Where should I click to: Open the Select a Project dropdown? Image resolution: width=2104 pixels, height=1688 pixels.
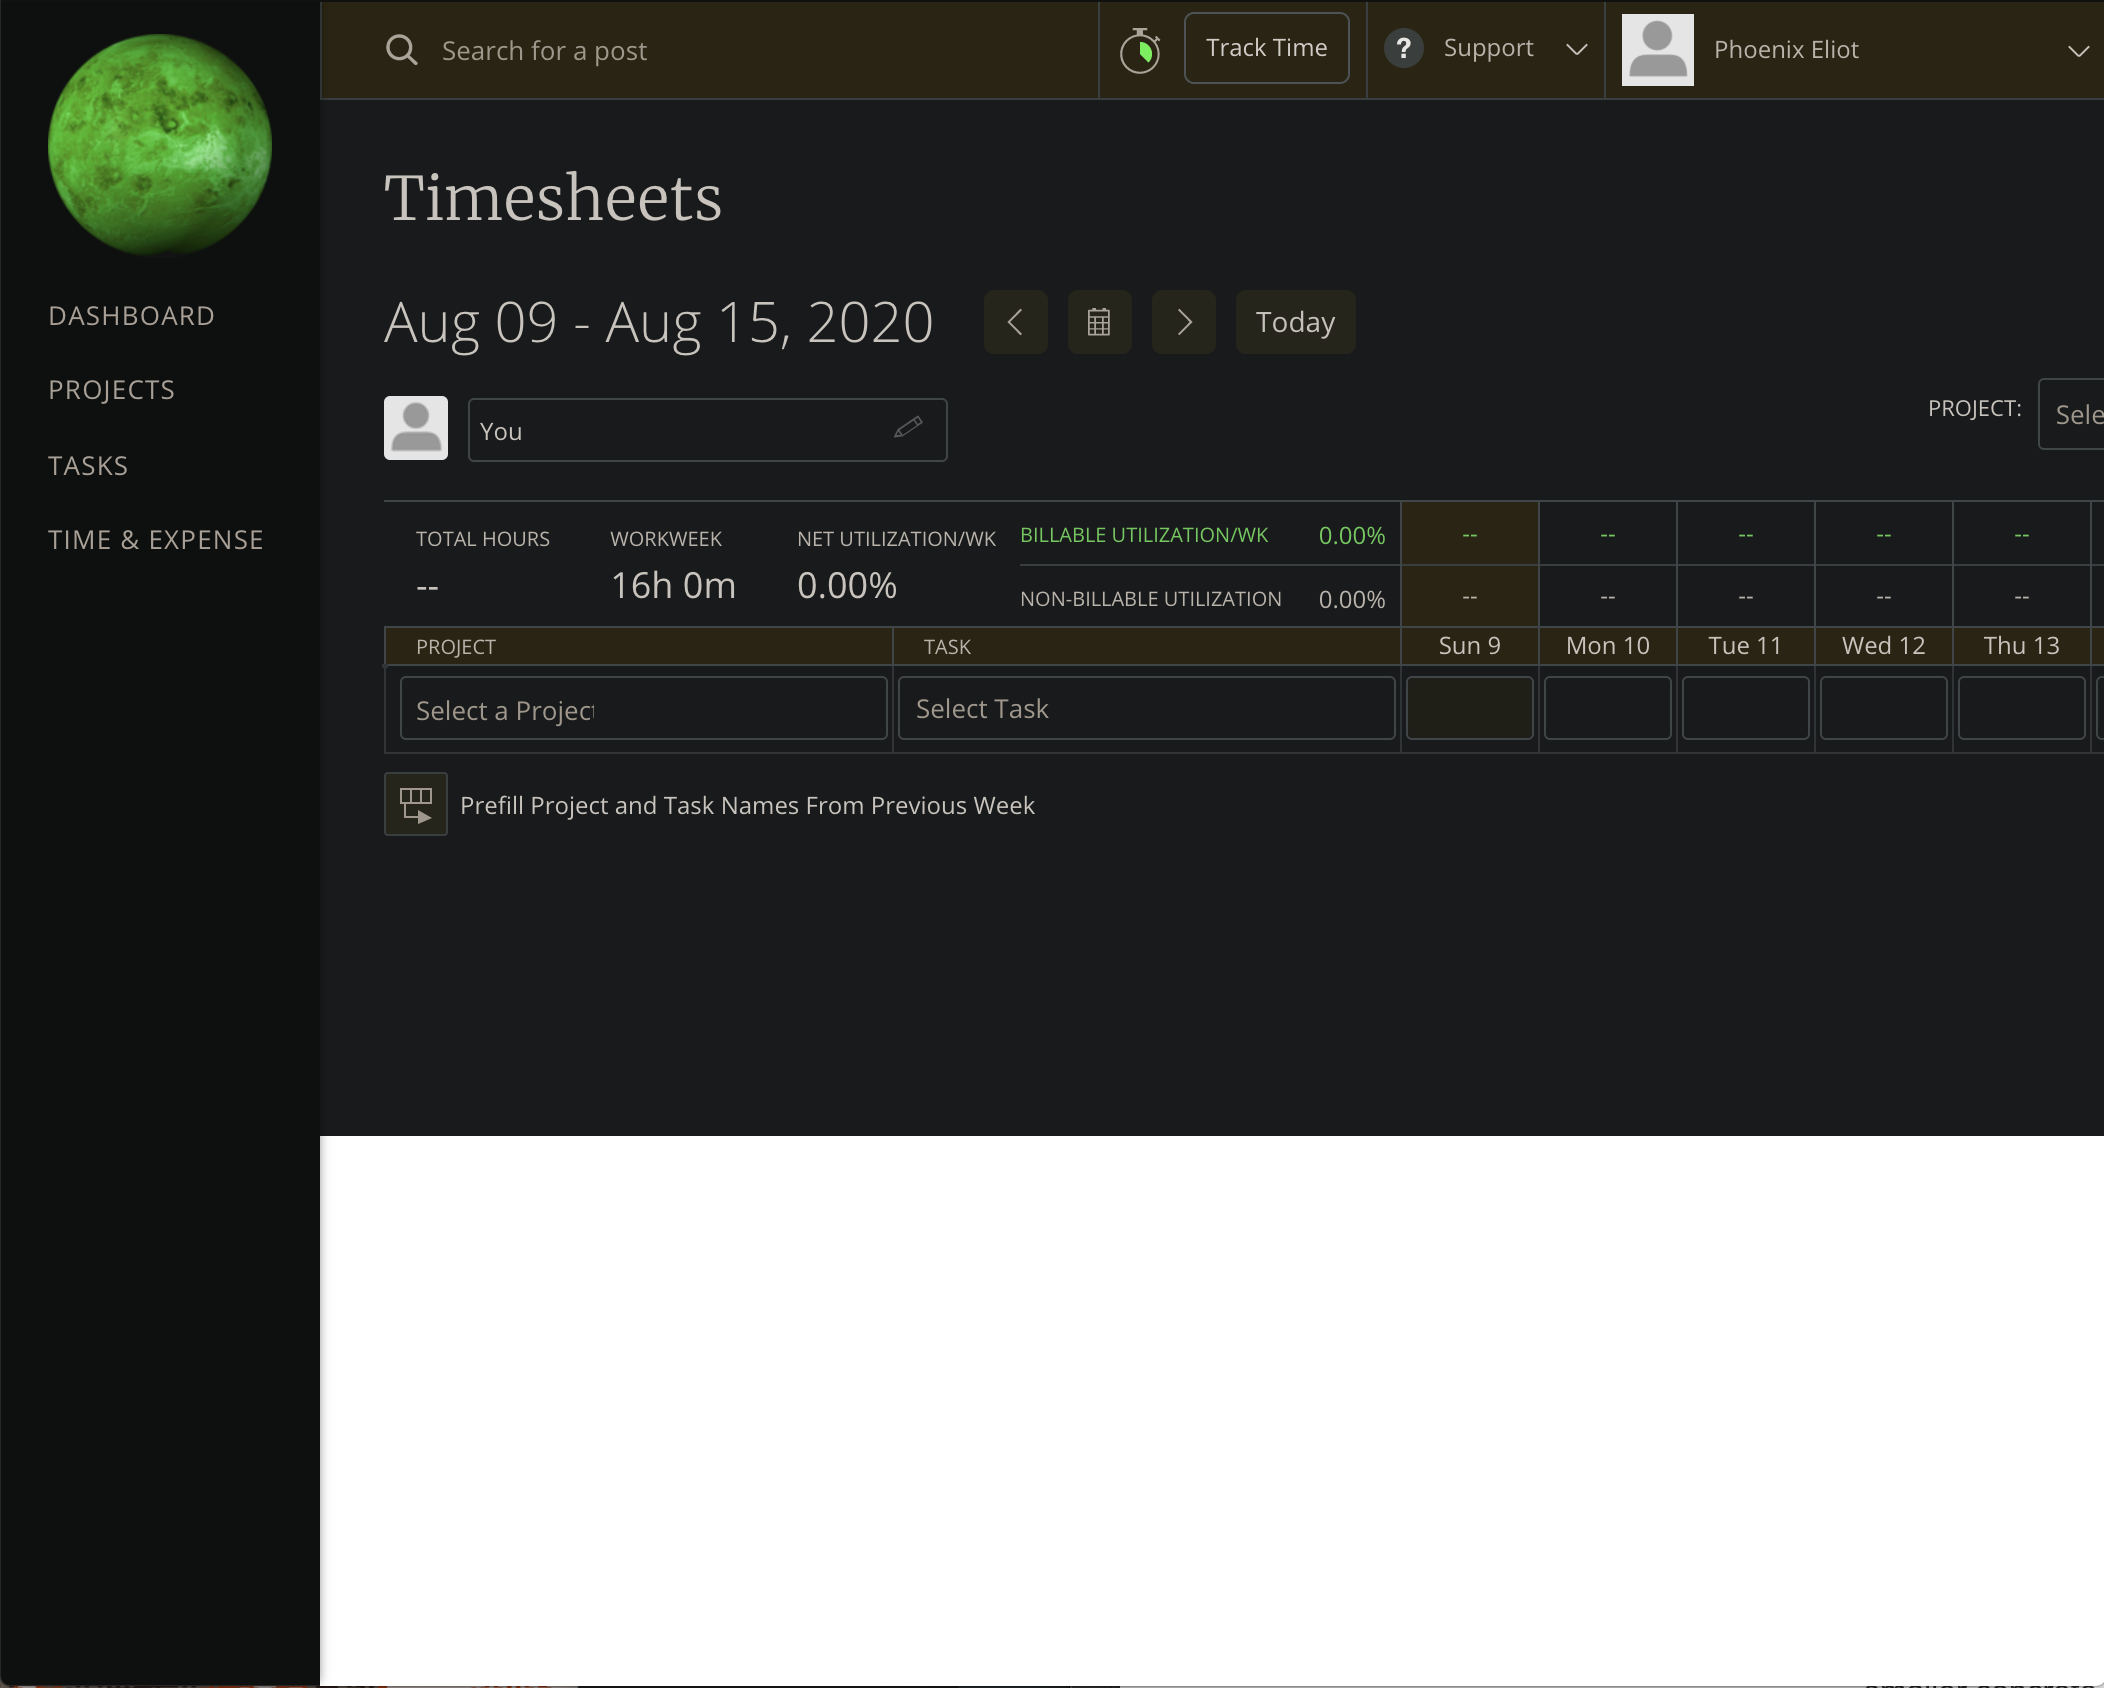click(x=642, y=708)
